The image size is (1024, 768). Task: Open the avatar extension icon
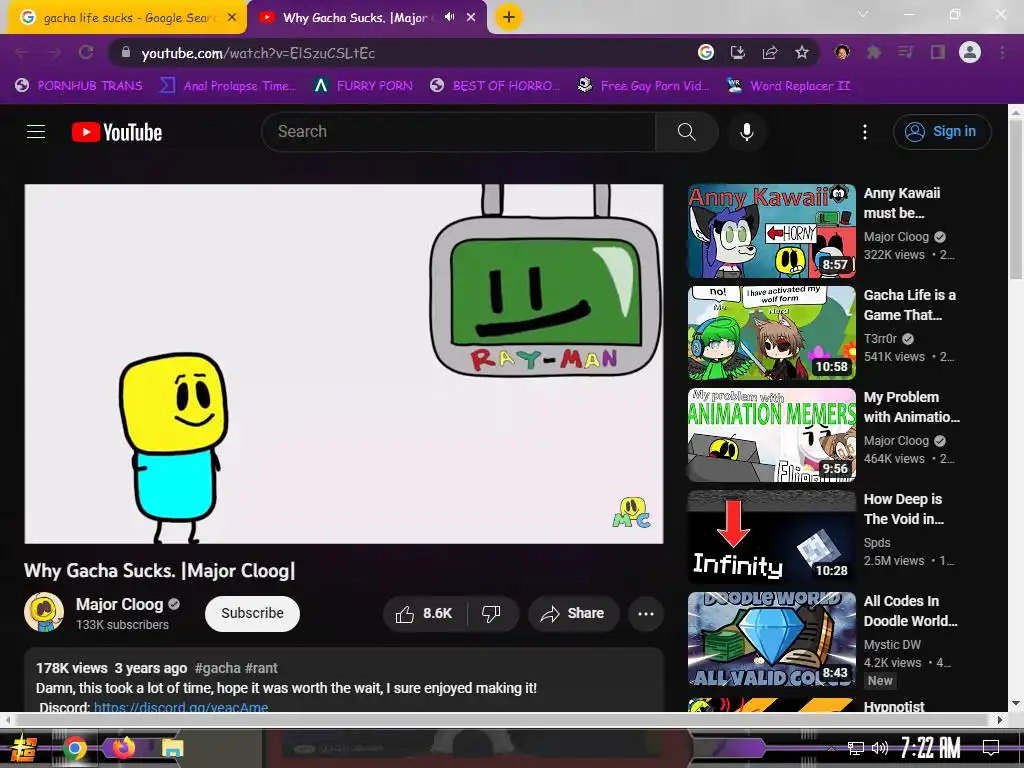click(842, 52)
